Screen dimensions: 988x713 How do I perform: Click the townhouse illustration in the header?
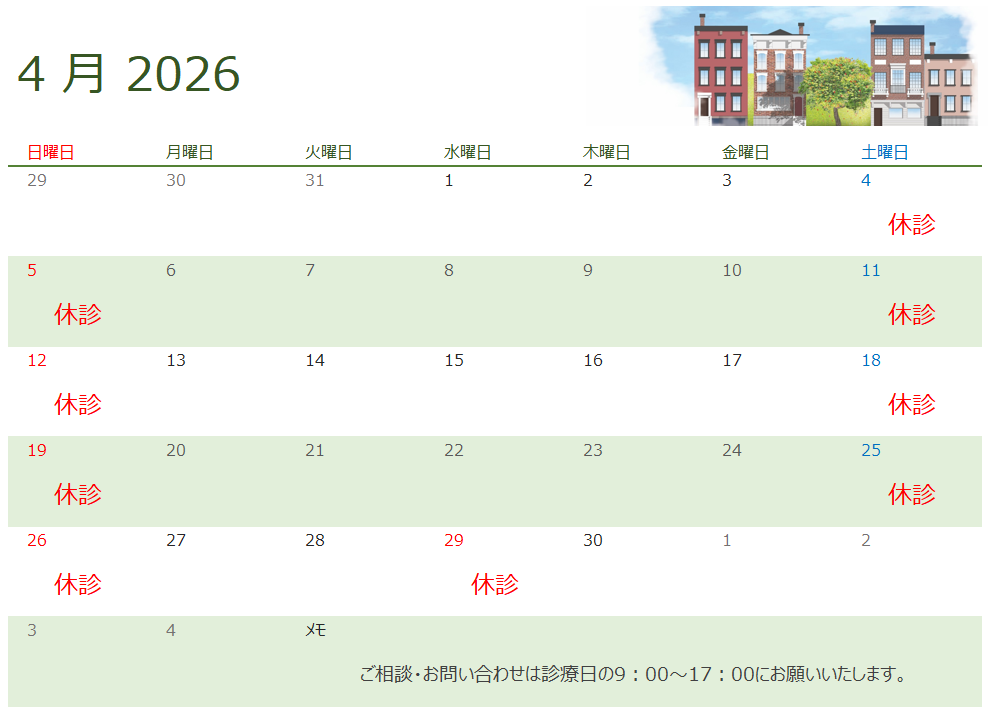click(x=812, y=67)
